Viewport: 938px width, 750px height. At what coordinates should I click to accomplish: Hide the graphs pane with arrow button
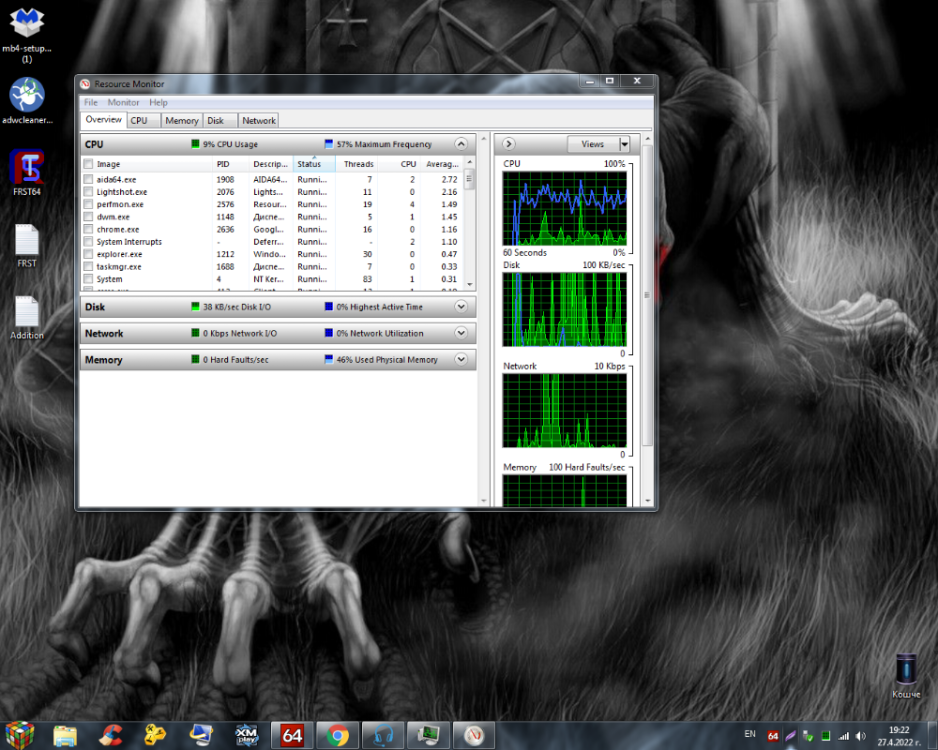pos(508,144)
